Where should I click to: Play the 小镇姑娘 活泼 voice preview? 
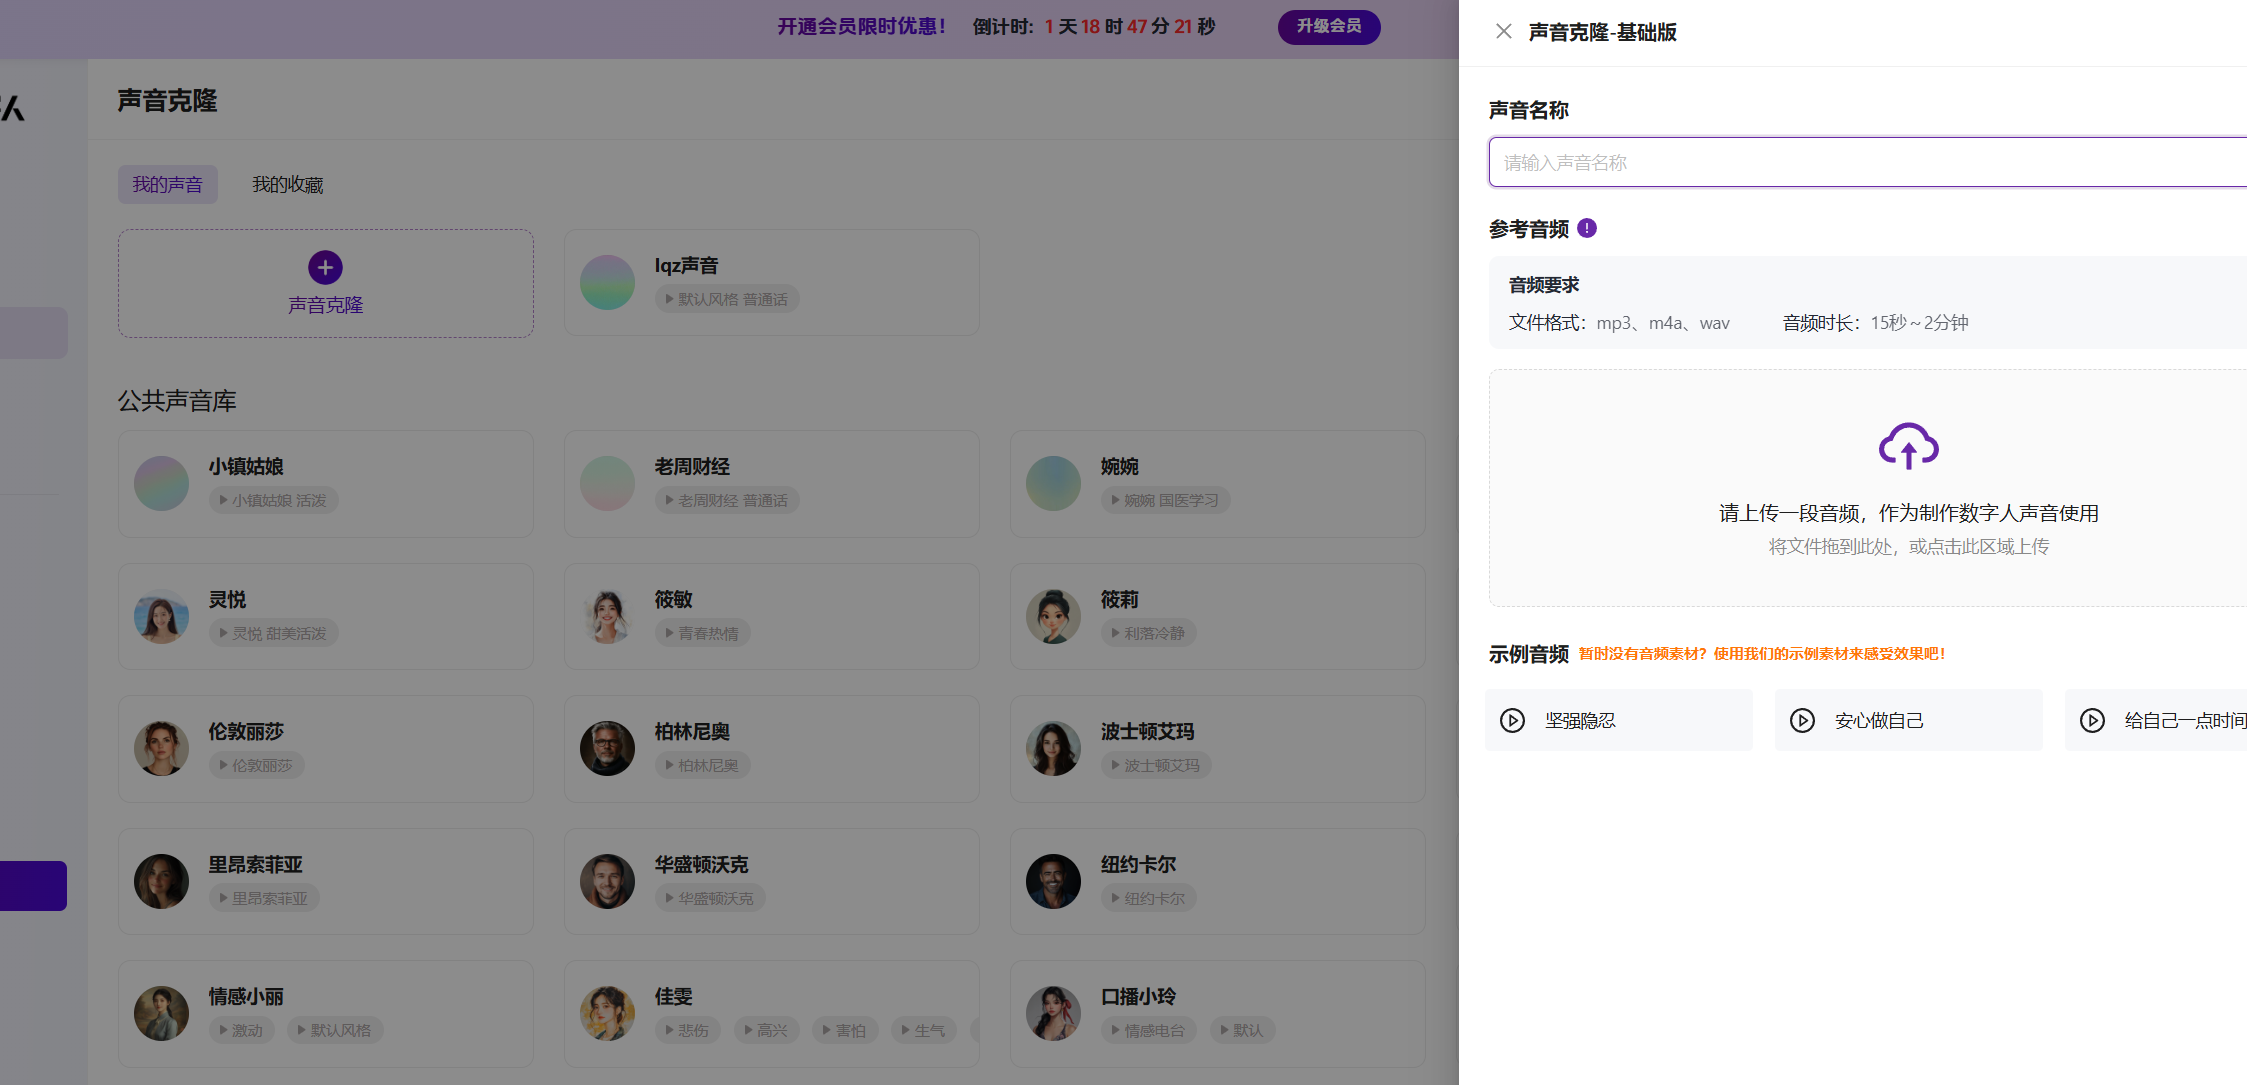click(273, 500)
